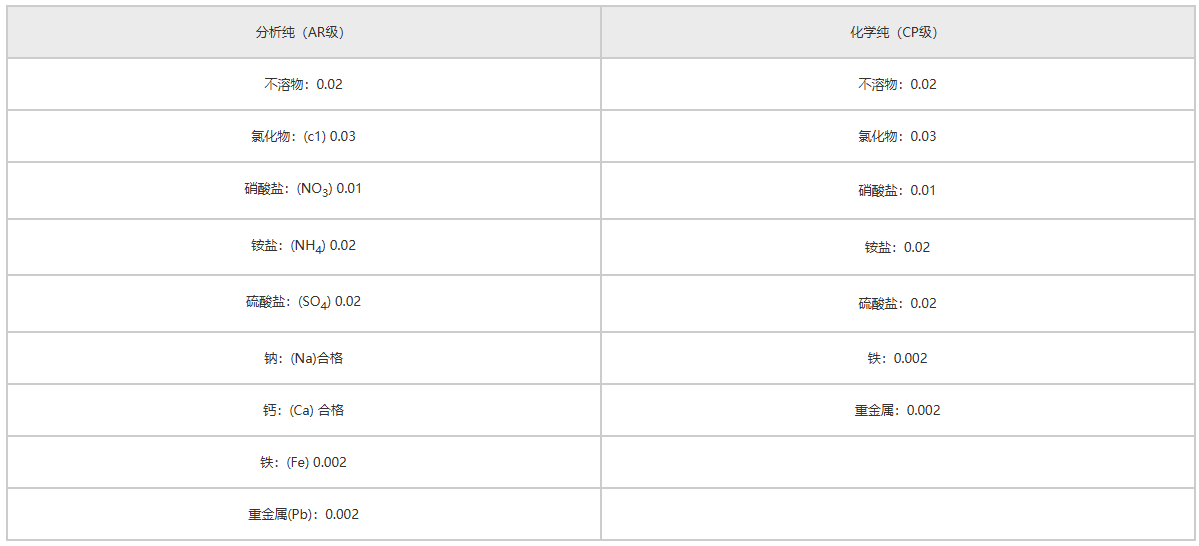Select the cell 硫酸盐：(SO4) 0.02
Image resolution: width=1199 pixels, height=546 pixels.
point(304,304)
